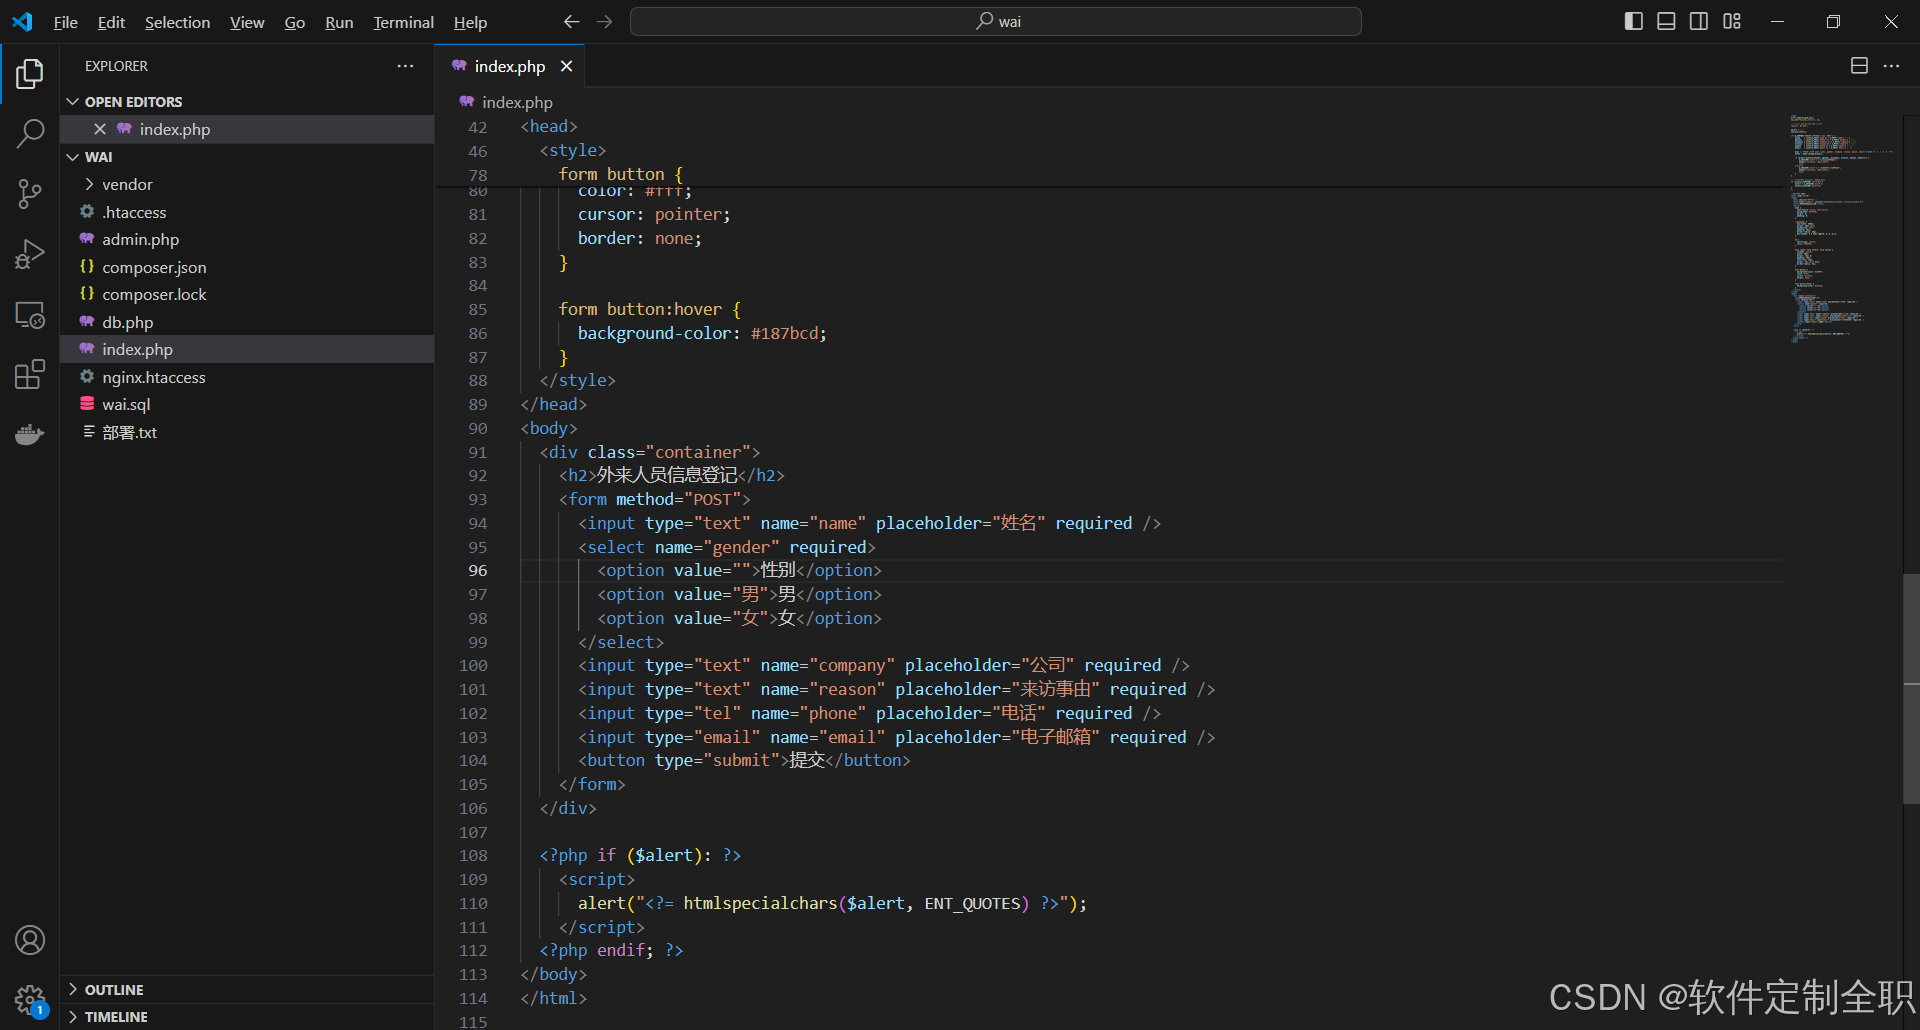Open nginx.htaccess in the file tree
1920x1030 pixels.
[247, 377]
